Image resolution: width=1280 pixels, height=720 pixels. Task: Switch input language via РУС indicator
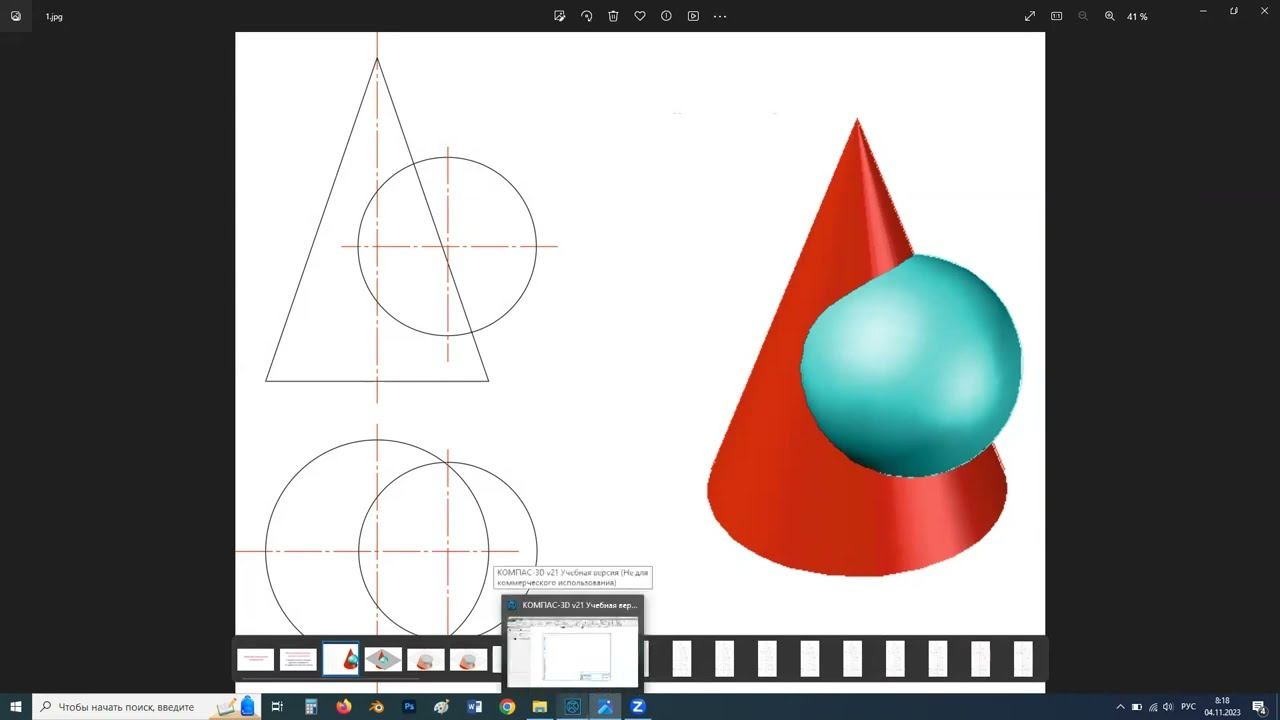1189,707
